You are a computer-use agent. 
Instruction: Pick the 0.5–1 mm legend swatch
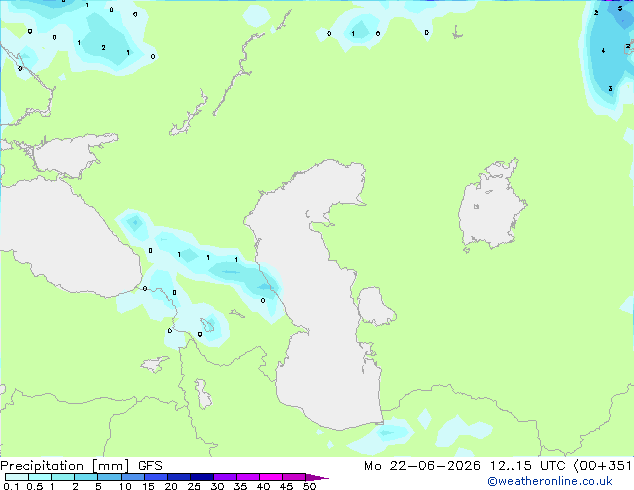coord(40,477)
